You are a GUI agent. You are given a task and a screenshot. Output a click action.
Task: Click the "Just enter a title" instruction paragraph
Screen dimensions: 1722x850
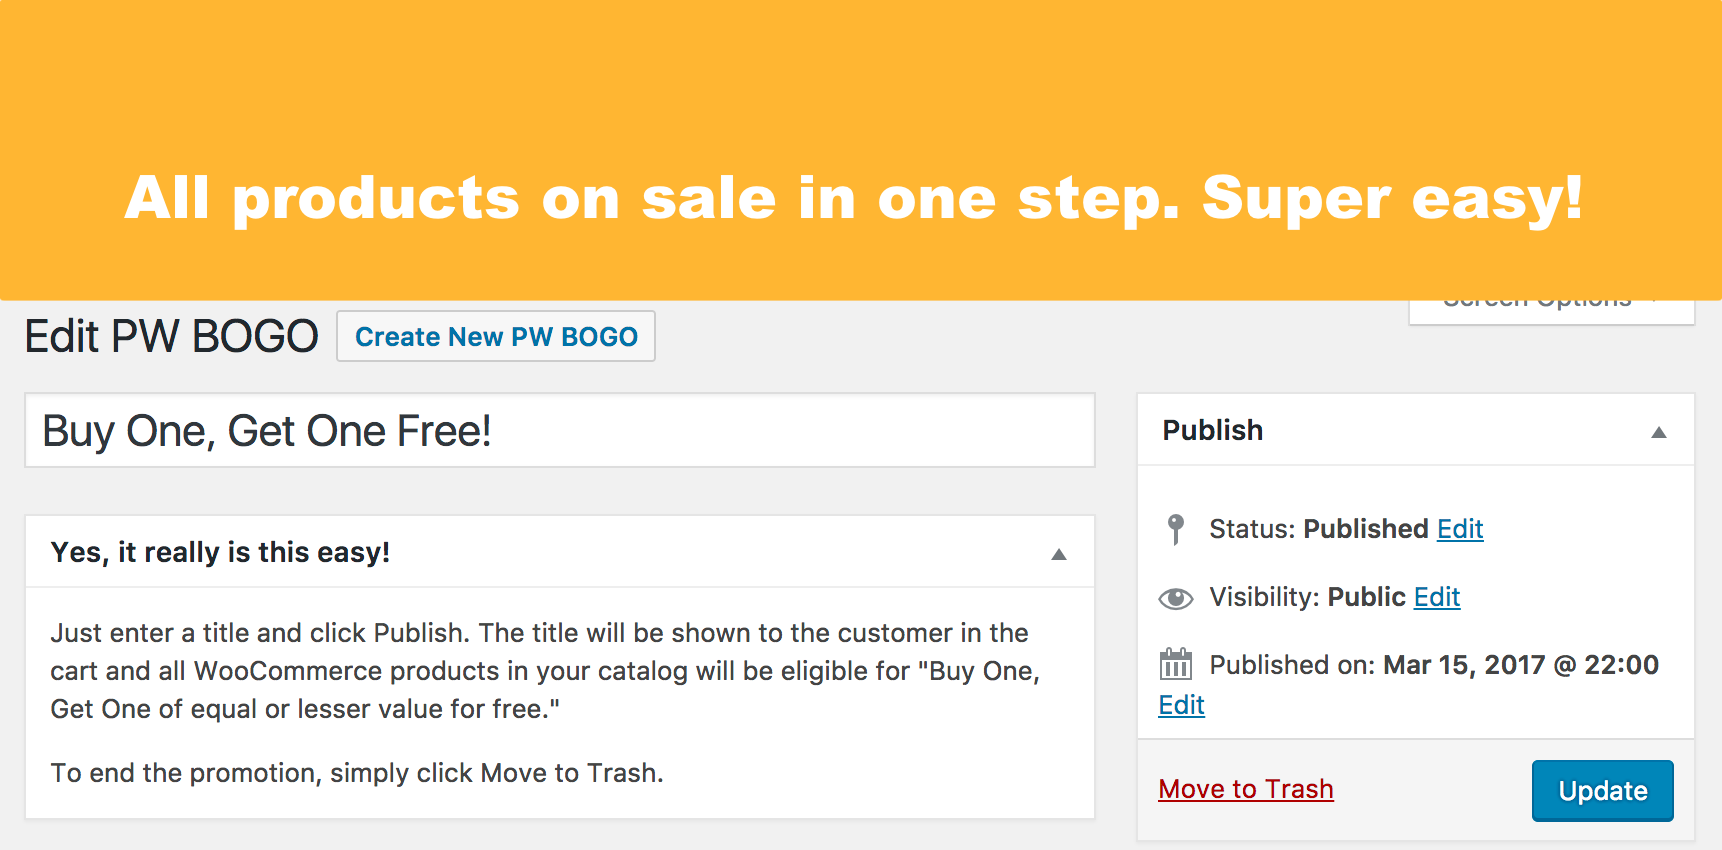(545, 671)
